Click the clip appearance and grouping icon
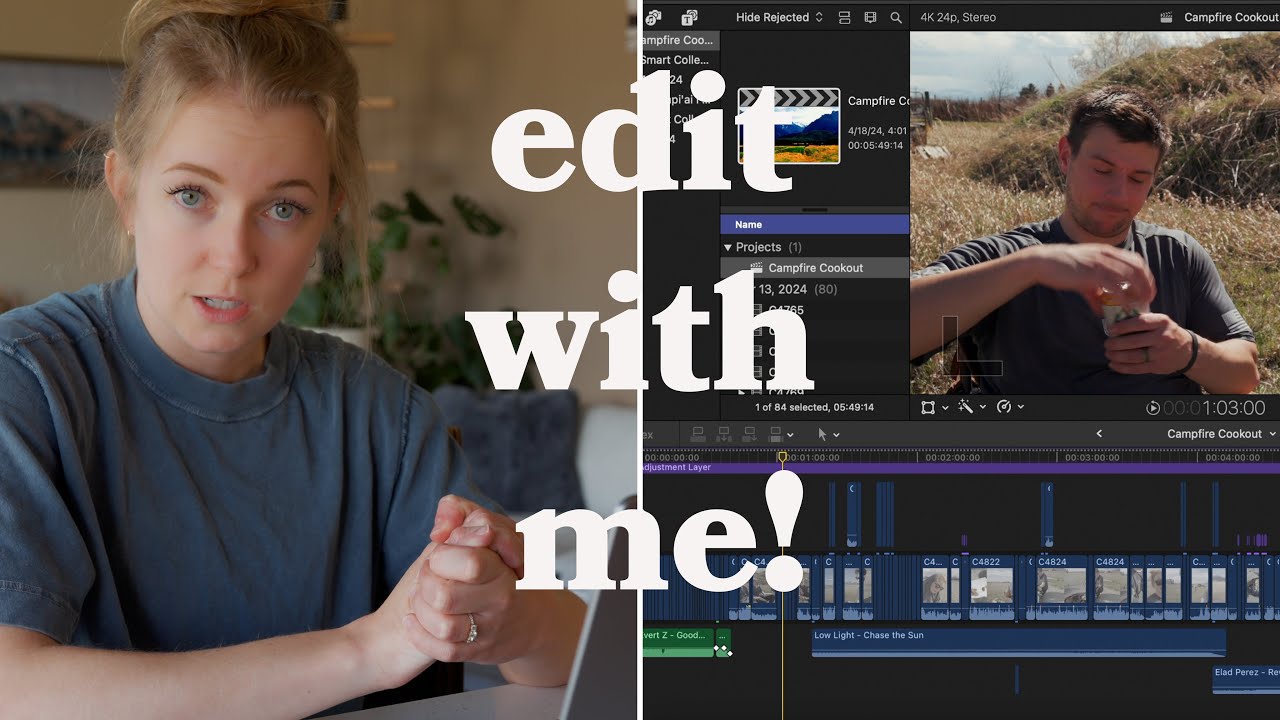 click(x=845, y=17)
